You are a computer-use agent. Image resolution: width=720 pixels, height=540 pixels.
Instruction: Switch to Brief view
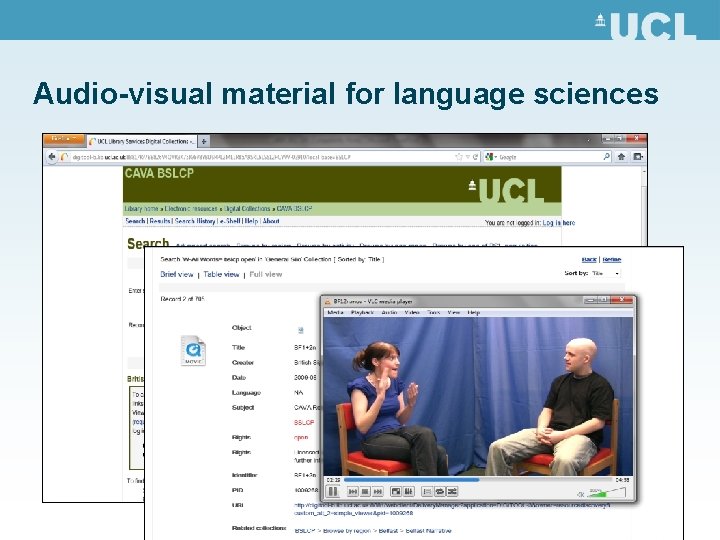(176, 275)
